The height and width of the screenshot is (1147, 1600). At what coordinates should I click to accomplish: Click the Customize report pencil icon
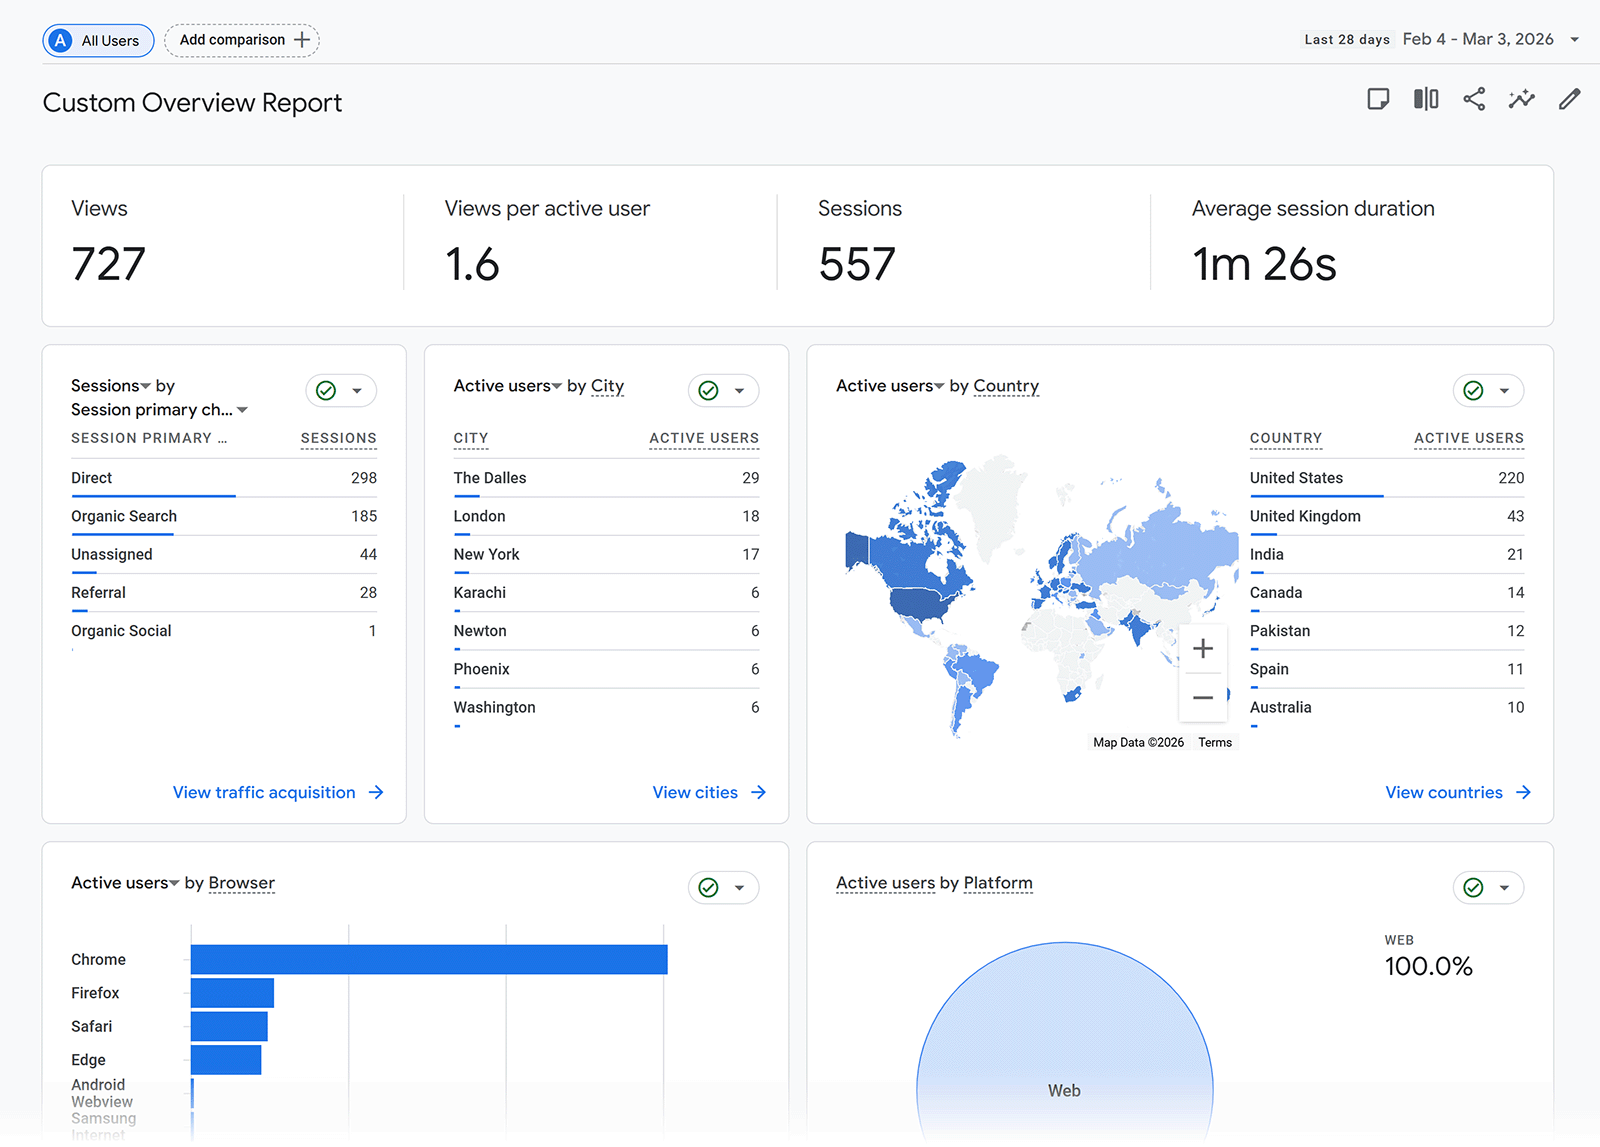pos(1569,99)
